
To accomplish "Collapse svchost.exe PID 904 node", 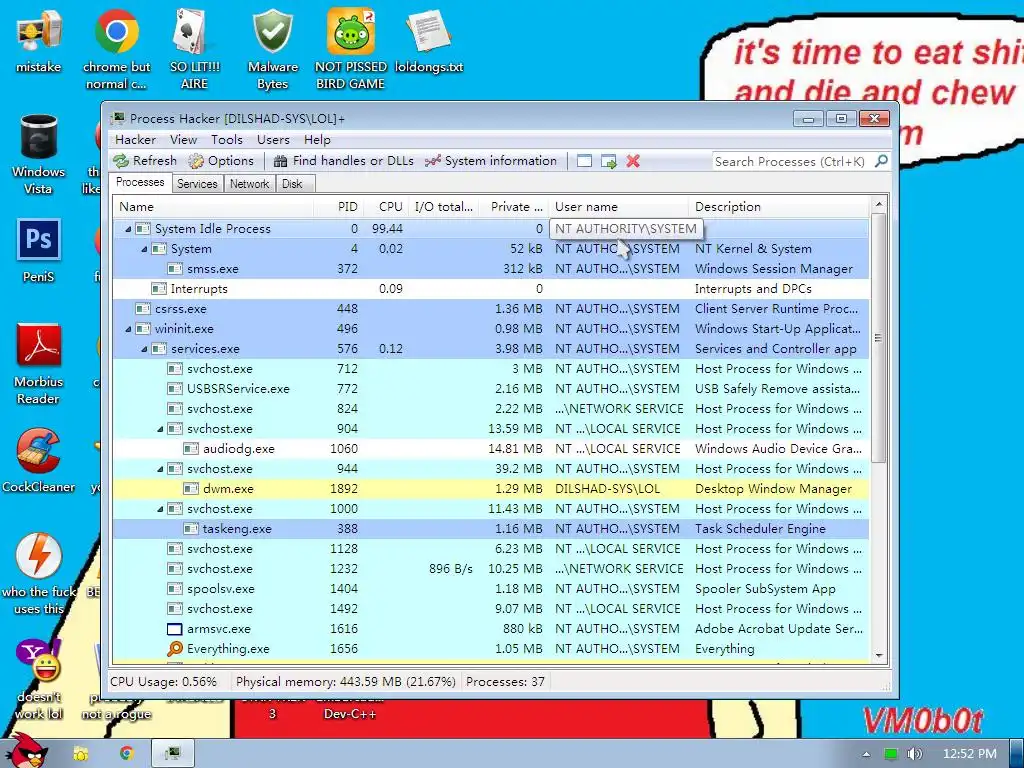I will (x=160, y=429).
